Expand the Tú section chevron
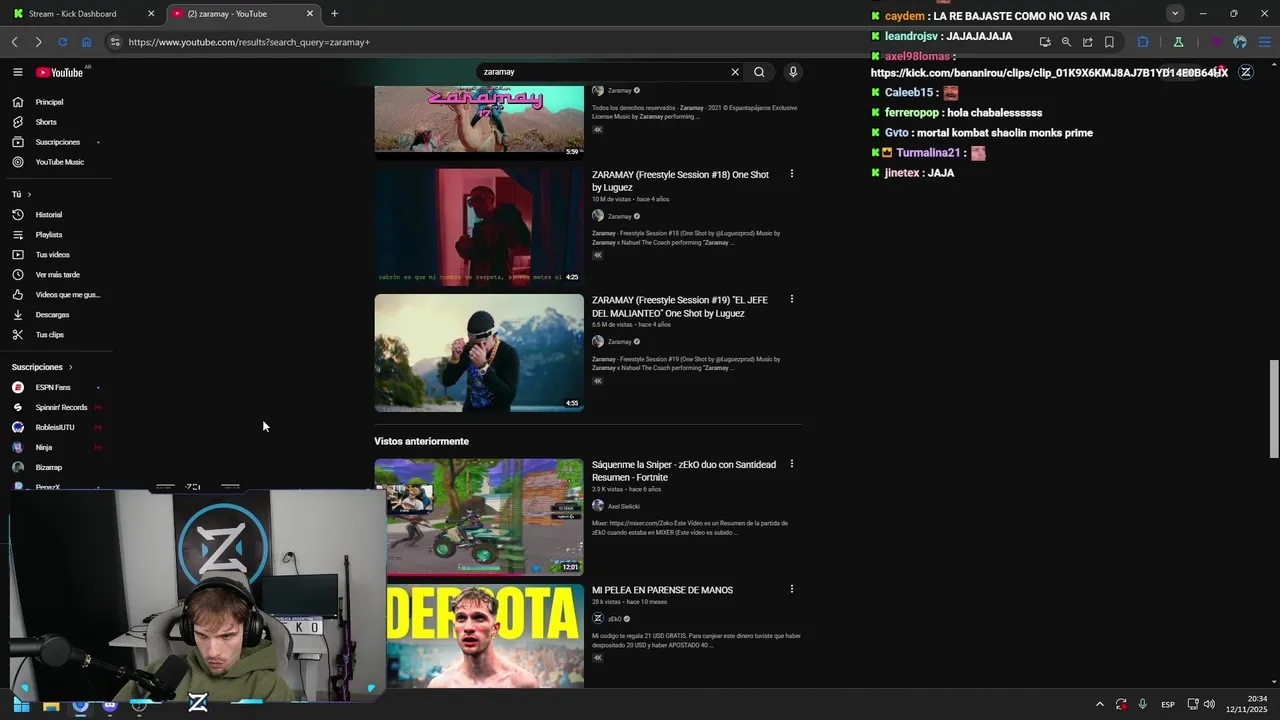This screenshot has height=720, width=1280. (x=29, y=194)
